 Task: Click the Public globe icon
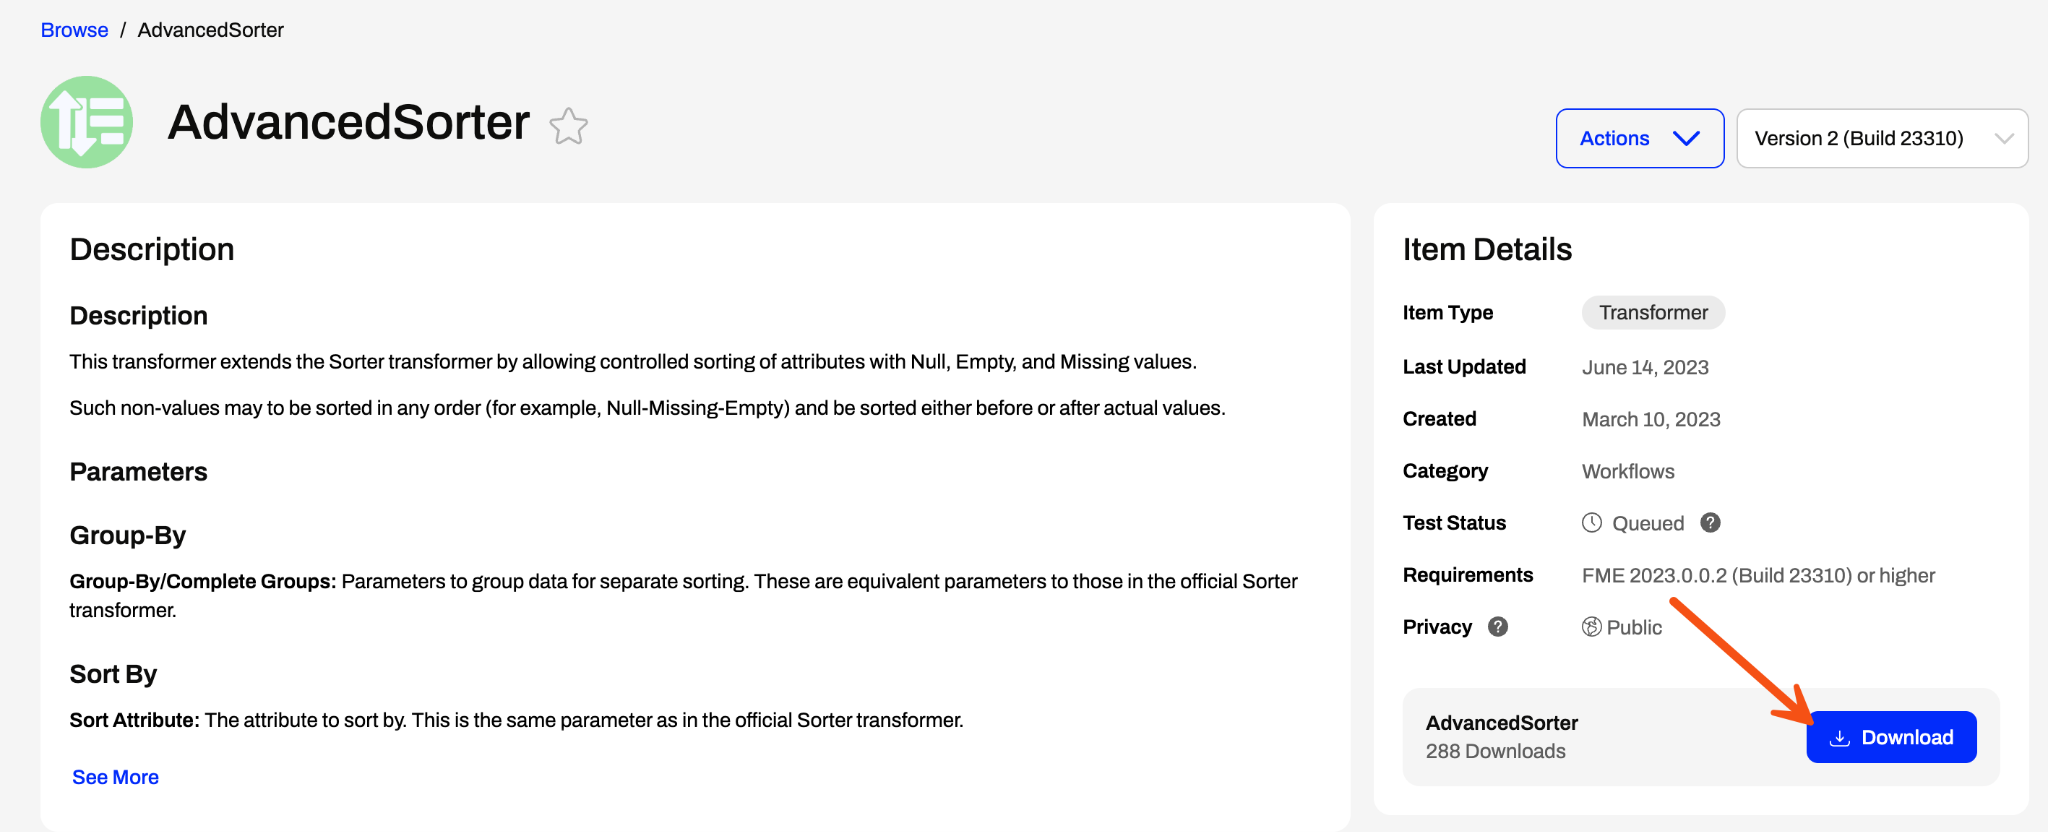(x=1591, y=626)
